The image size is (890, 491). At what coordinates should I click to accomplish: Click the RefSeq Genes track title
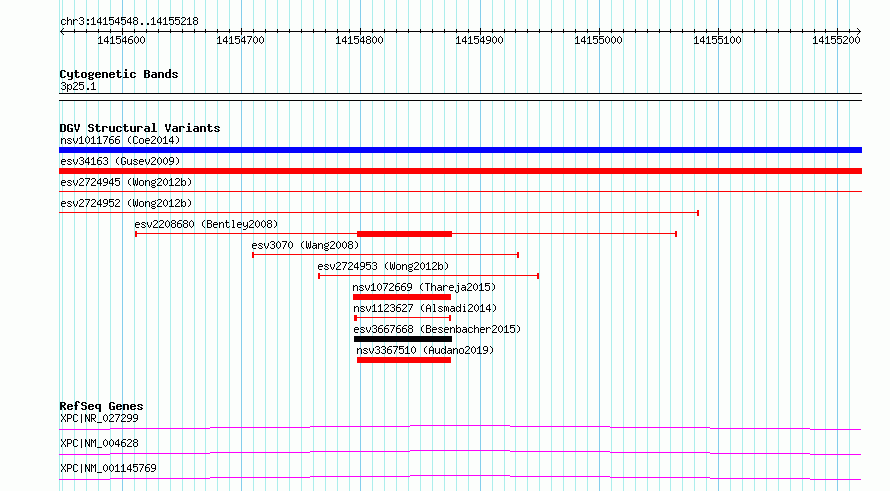coord(101,406)
